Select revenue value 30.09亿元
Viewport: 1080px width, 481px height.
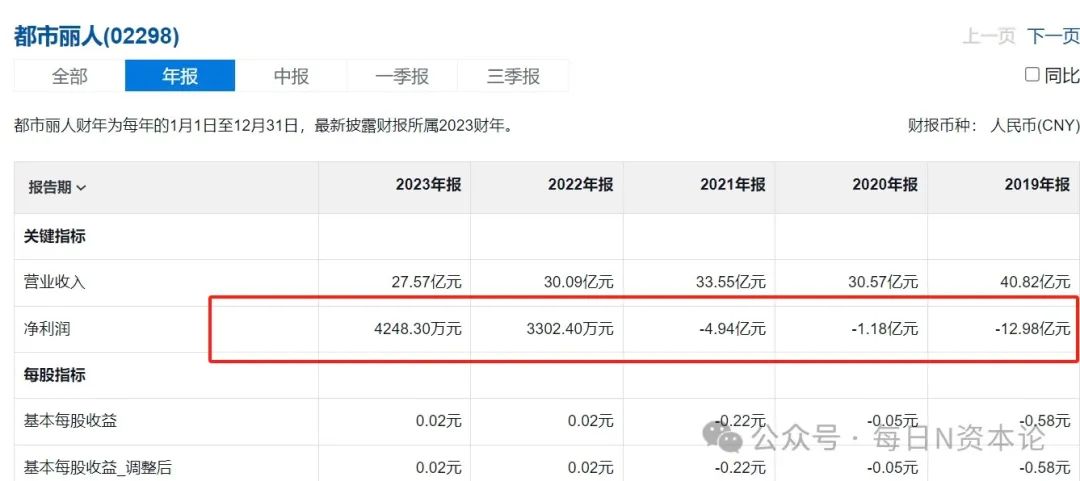[577, 282]
